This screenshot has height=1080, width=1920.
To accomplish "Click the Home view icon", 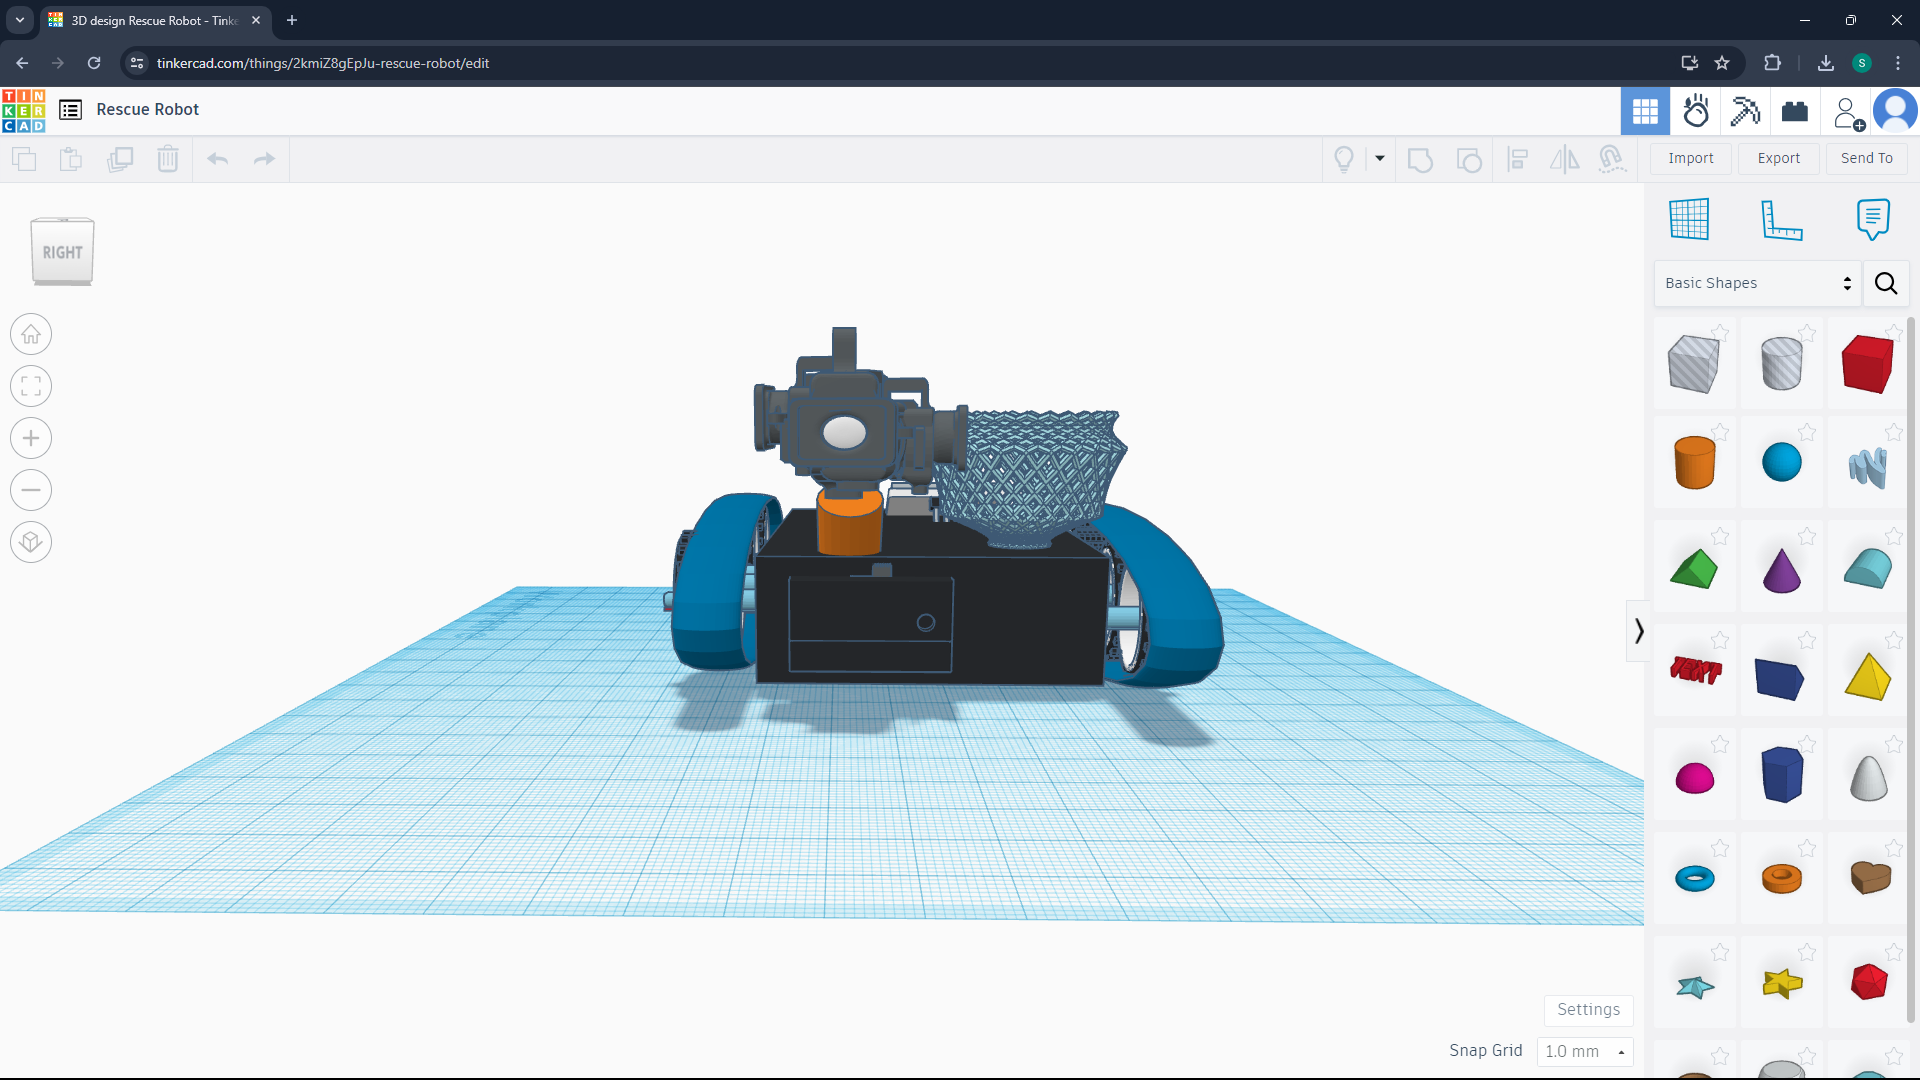I will pyautogui.click(x=31, y=334).
